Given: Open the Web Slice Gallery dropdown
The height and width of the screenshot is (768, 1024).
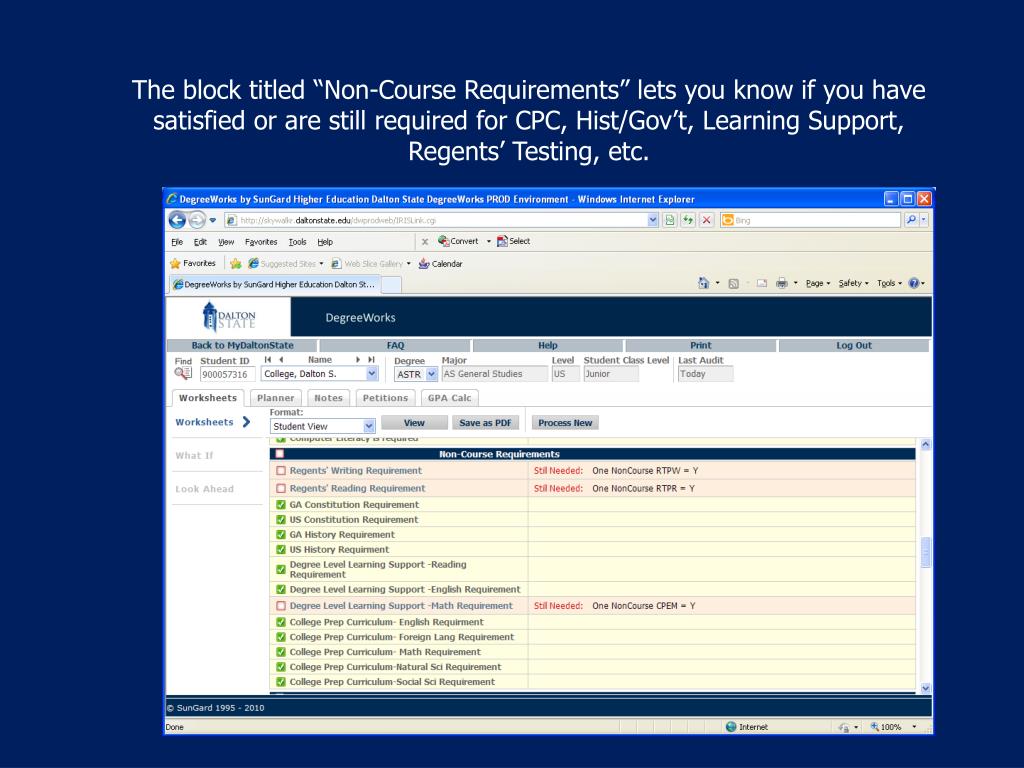Looking at the screenshot, I should [409, 264].
